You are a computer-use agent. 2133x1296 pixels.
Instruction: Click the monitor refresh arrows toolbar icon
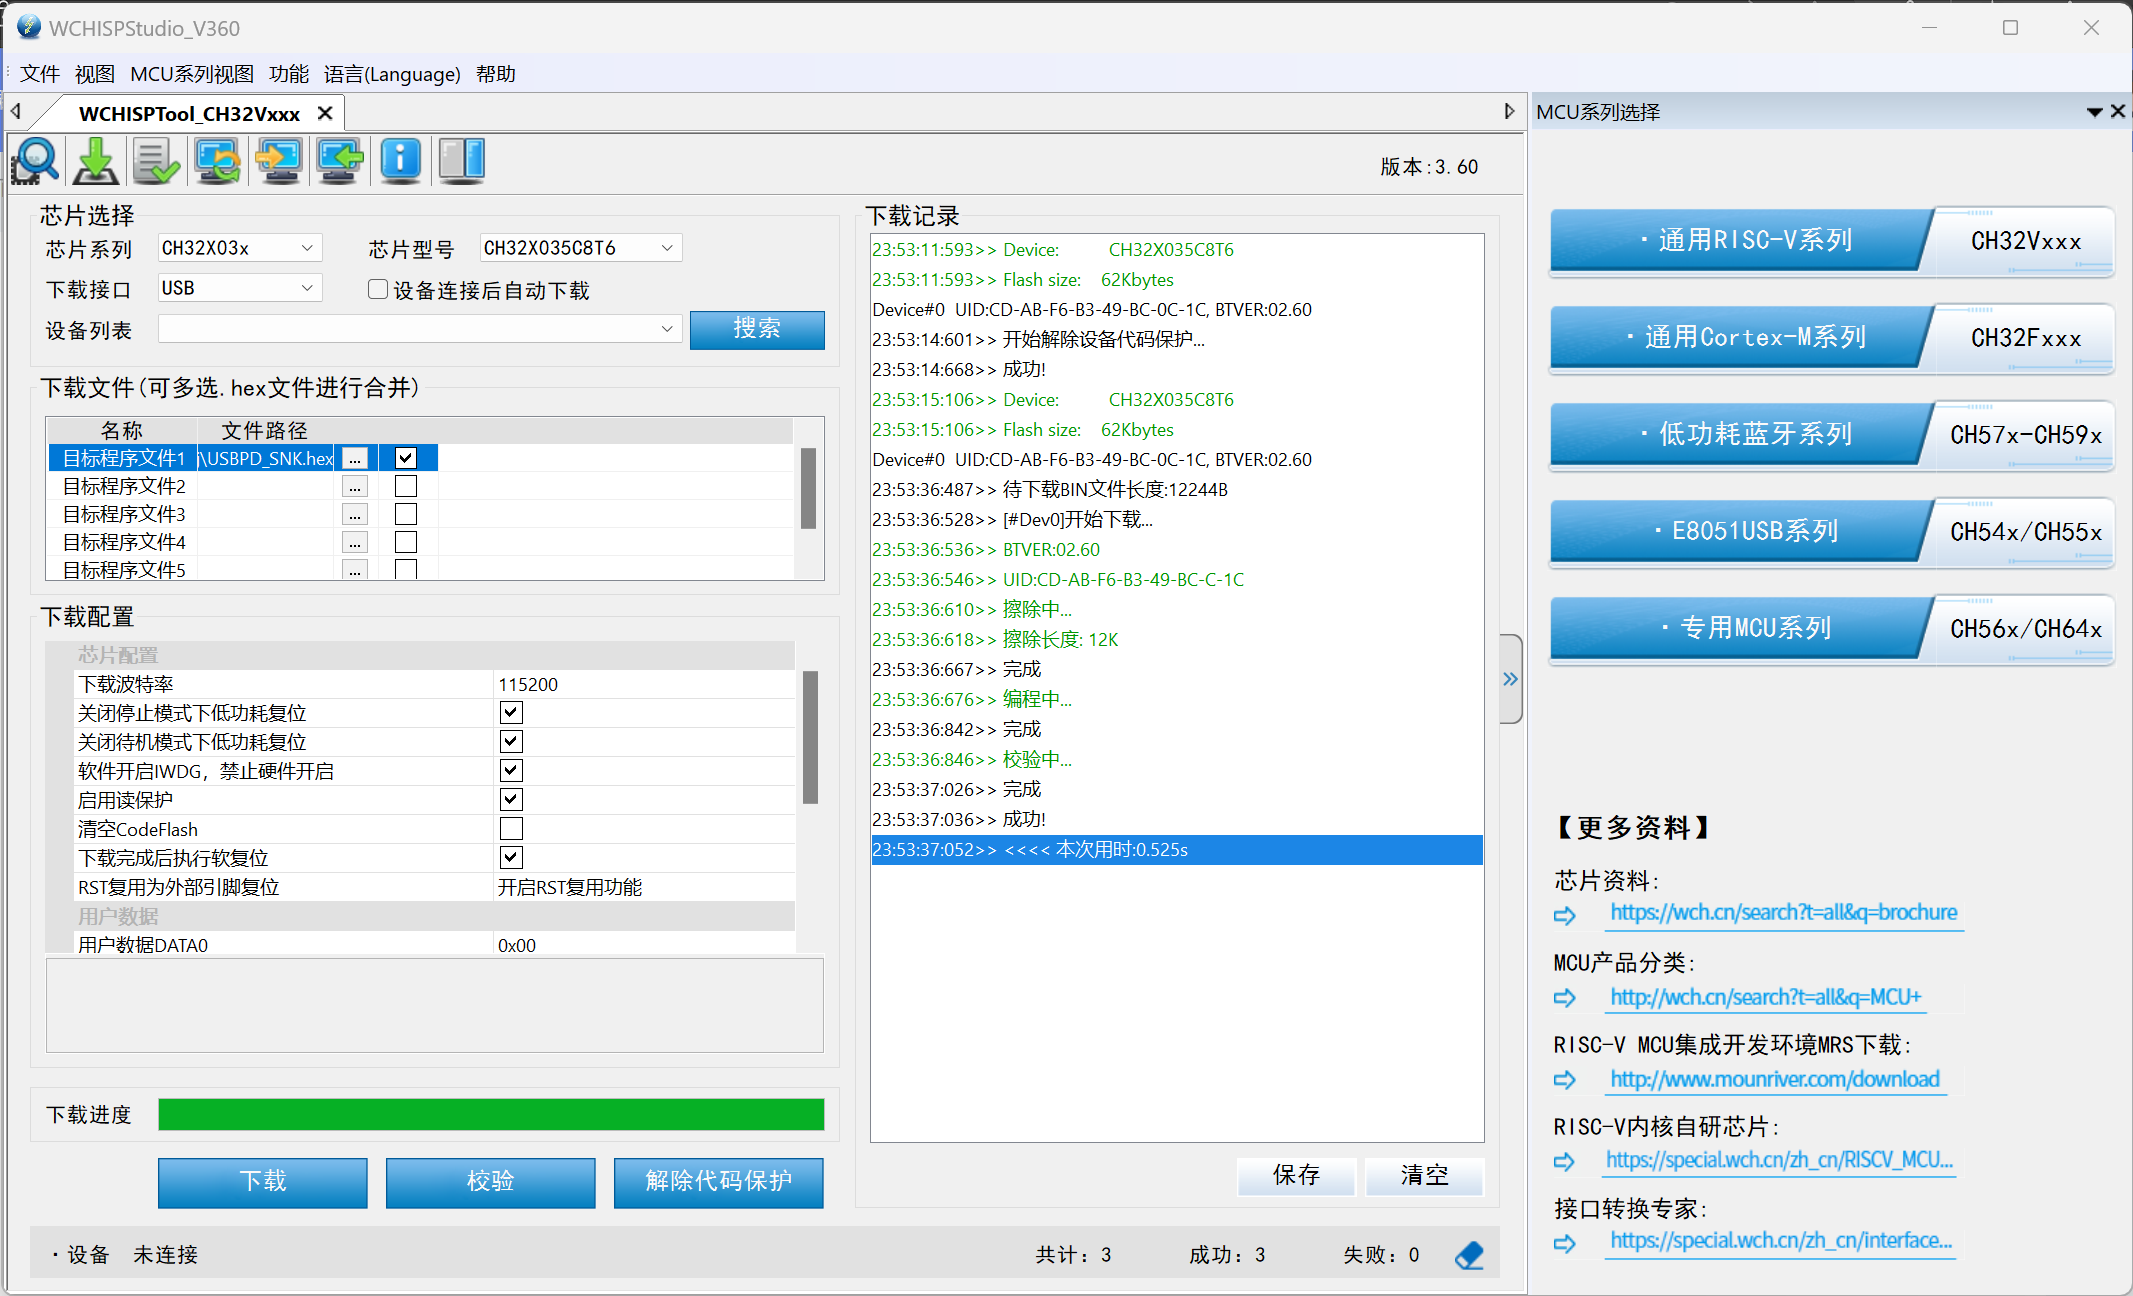[x=218, y=161]
